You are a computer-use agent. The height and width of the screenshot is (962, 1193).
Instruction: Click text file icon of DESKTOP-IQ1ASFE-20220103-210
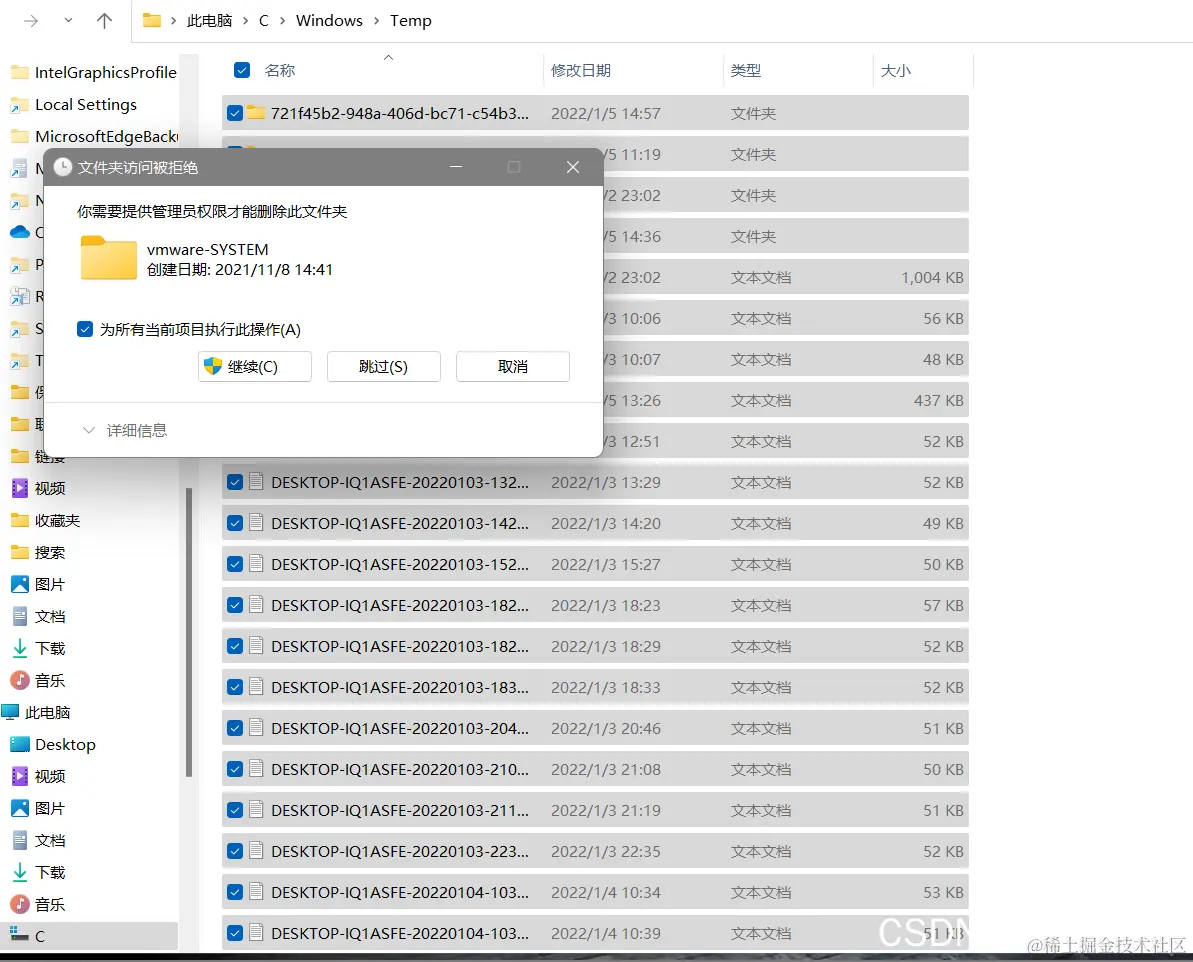point(256,769)
